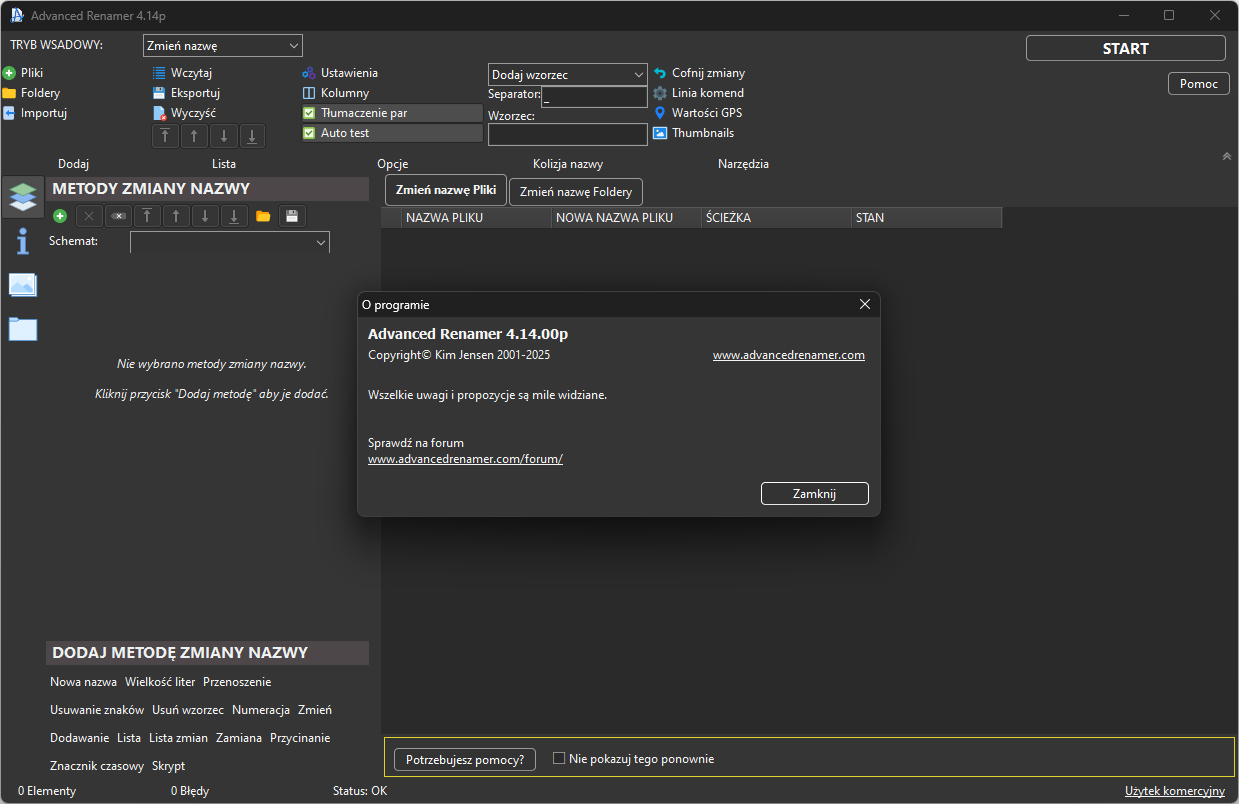Open saved methods with yellow folder icon
The width and height of the screenshot is (1239, 804).
tap(263, 216)
